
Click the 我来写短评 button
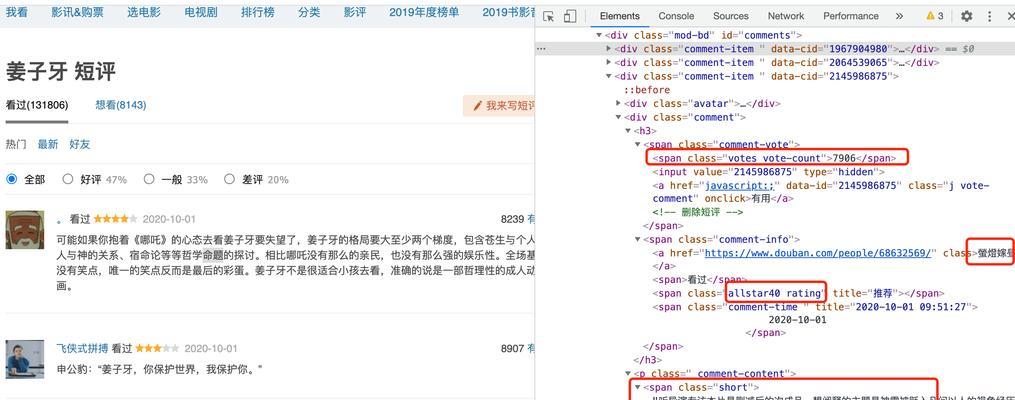[x=499, y=106]
